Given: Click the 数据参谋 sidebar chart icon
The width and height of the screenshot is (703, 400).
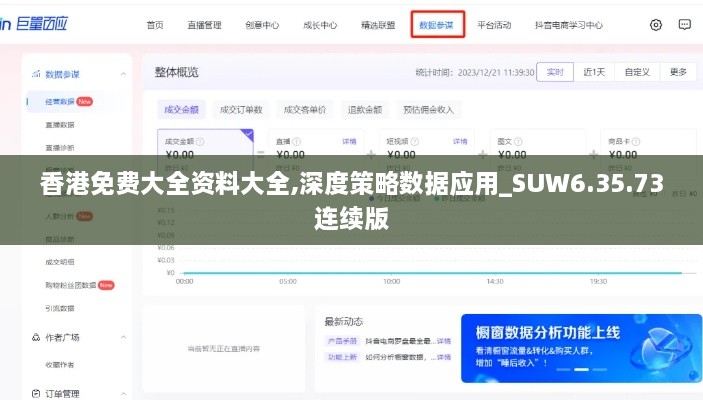Looking at the screenshot, I should point(36,74).
